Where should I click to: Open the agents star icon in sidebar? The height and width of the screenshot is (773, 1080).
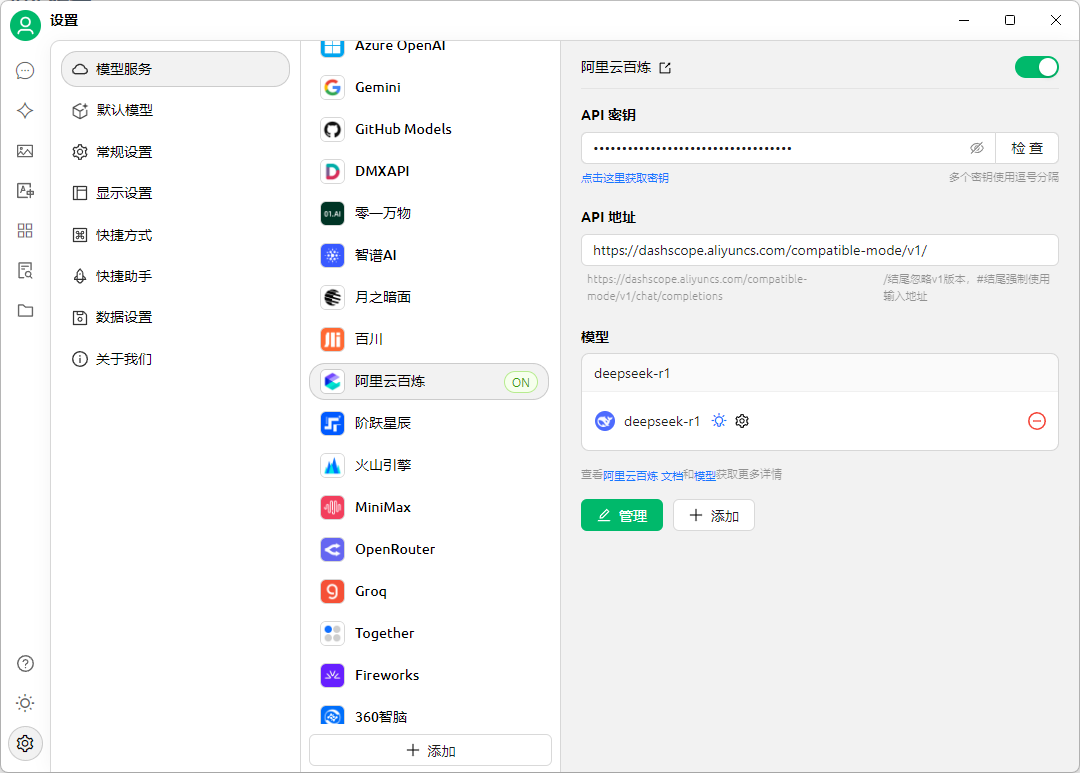pos(25,110)
